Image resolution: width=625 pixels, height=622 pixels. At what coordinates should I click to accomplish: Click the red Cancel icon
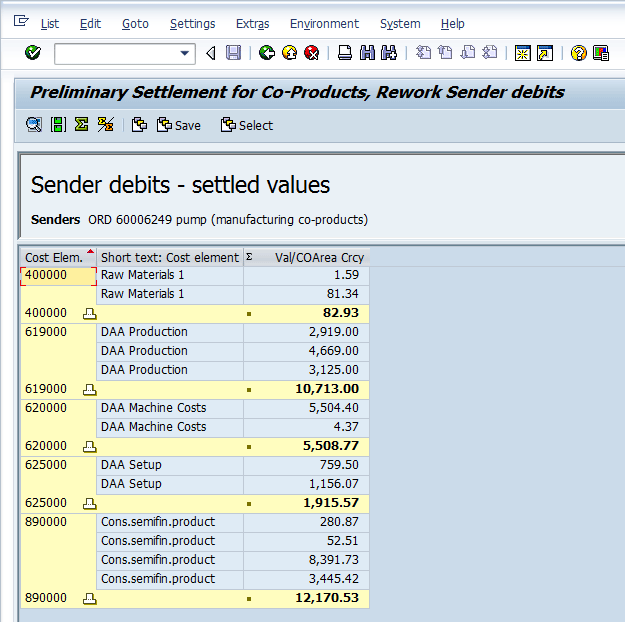[x=312, y=53]
